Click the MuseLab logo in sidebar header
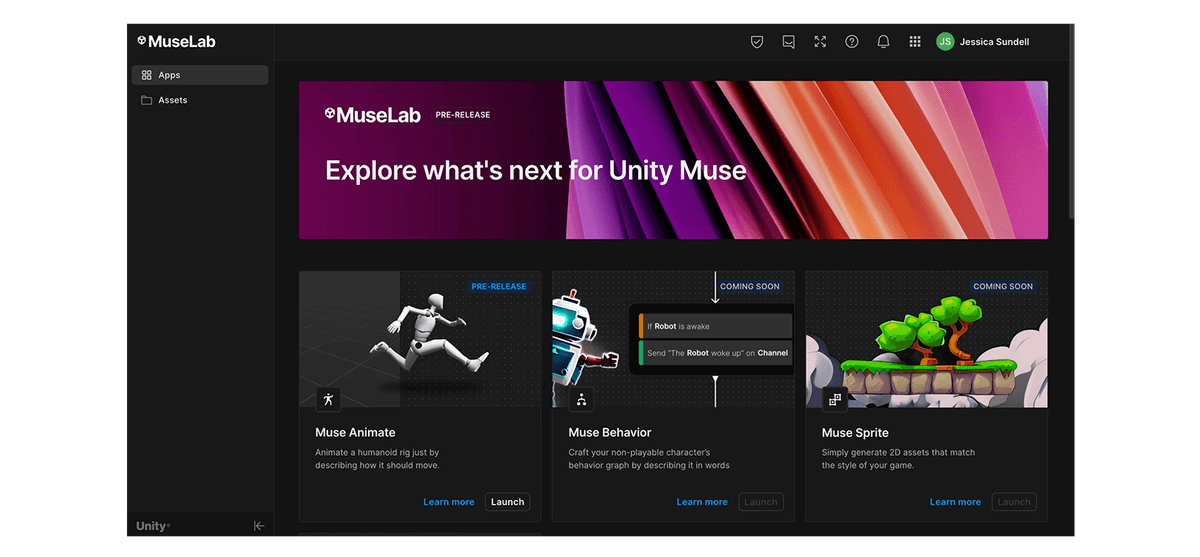This screenshot has width=1200, height=557. coord(176,41)
